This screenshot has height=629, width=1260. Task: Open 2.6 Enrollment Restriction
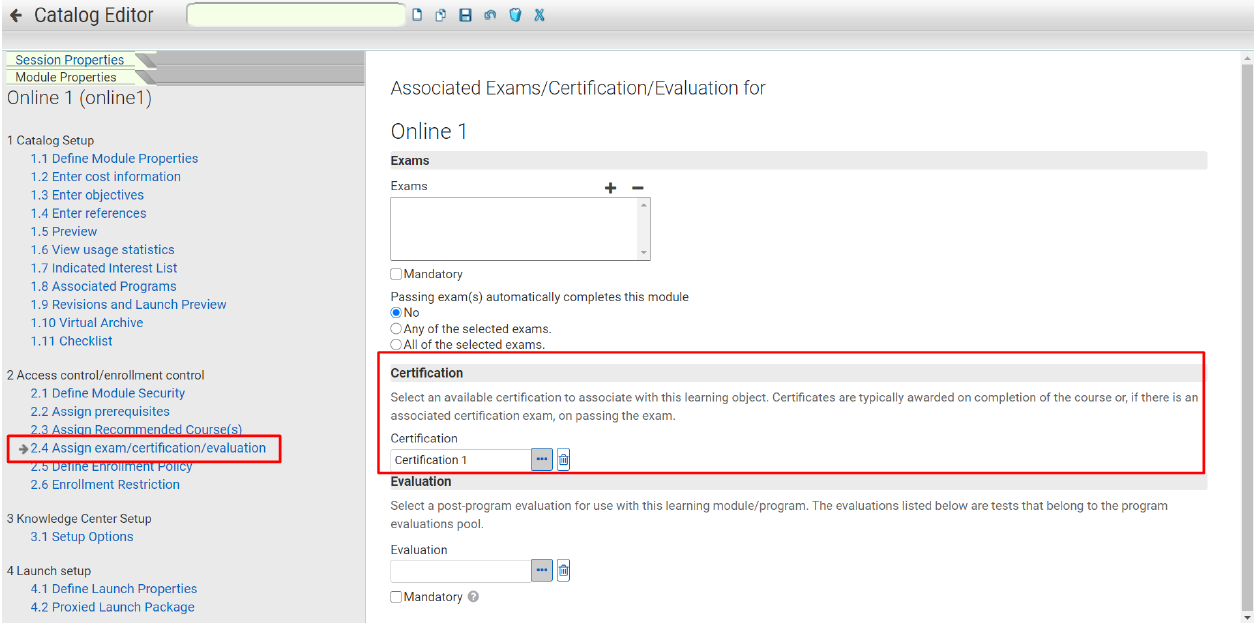coord(105,485)
